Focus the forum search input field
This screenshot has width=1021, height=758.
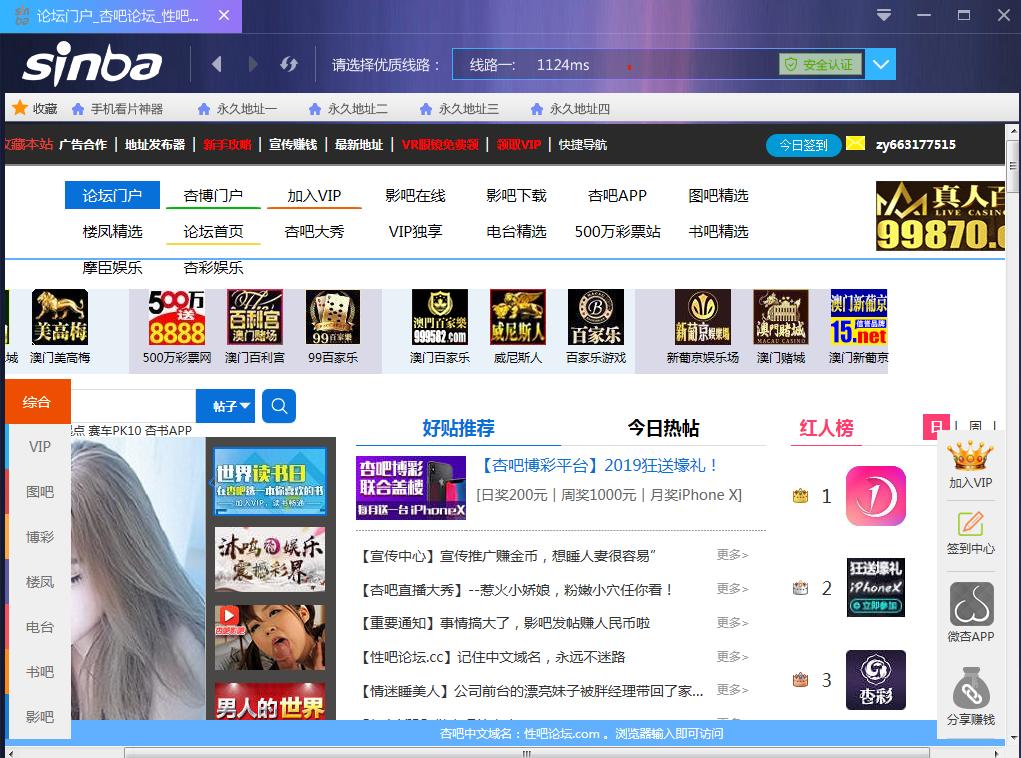point(133,406)
